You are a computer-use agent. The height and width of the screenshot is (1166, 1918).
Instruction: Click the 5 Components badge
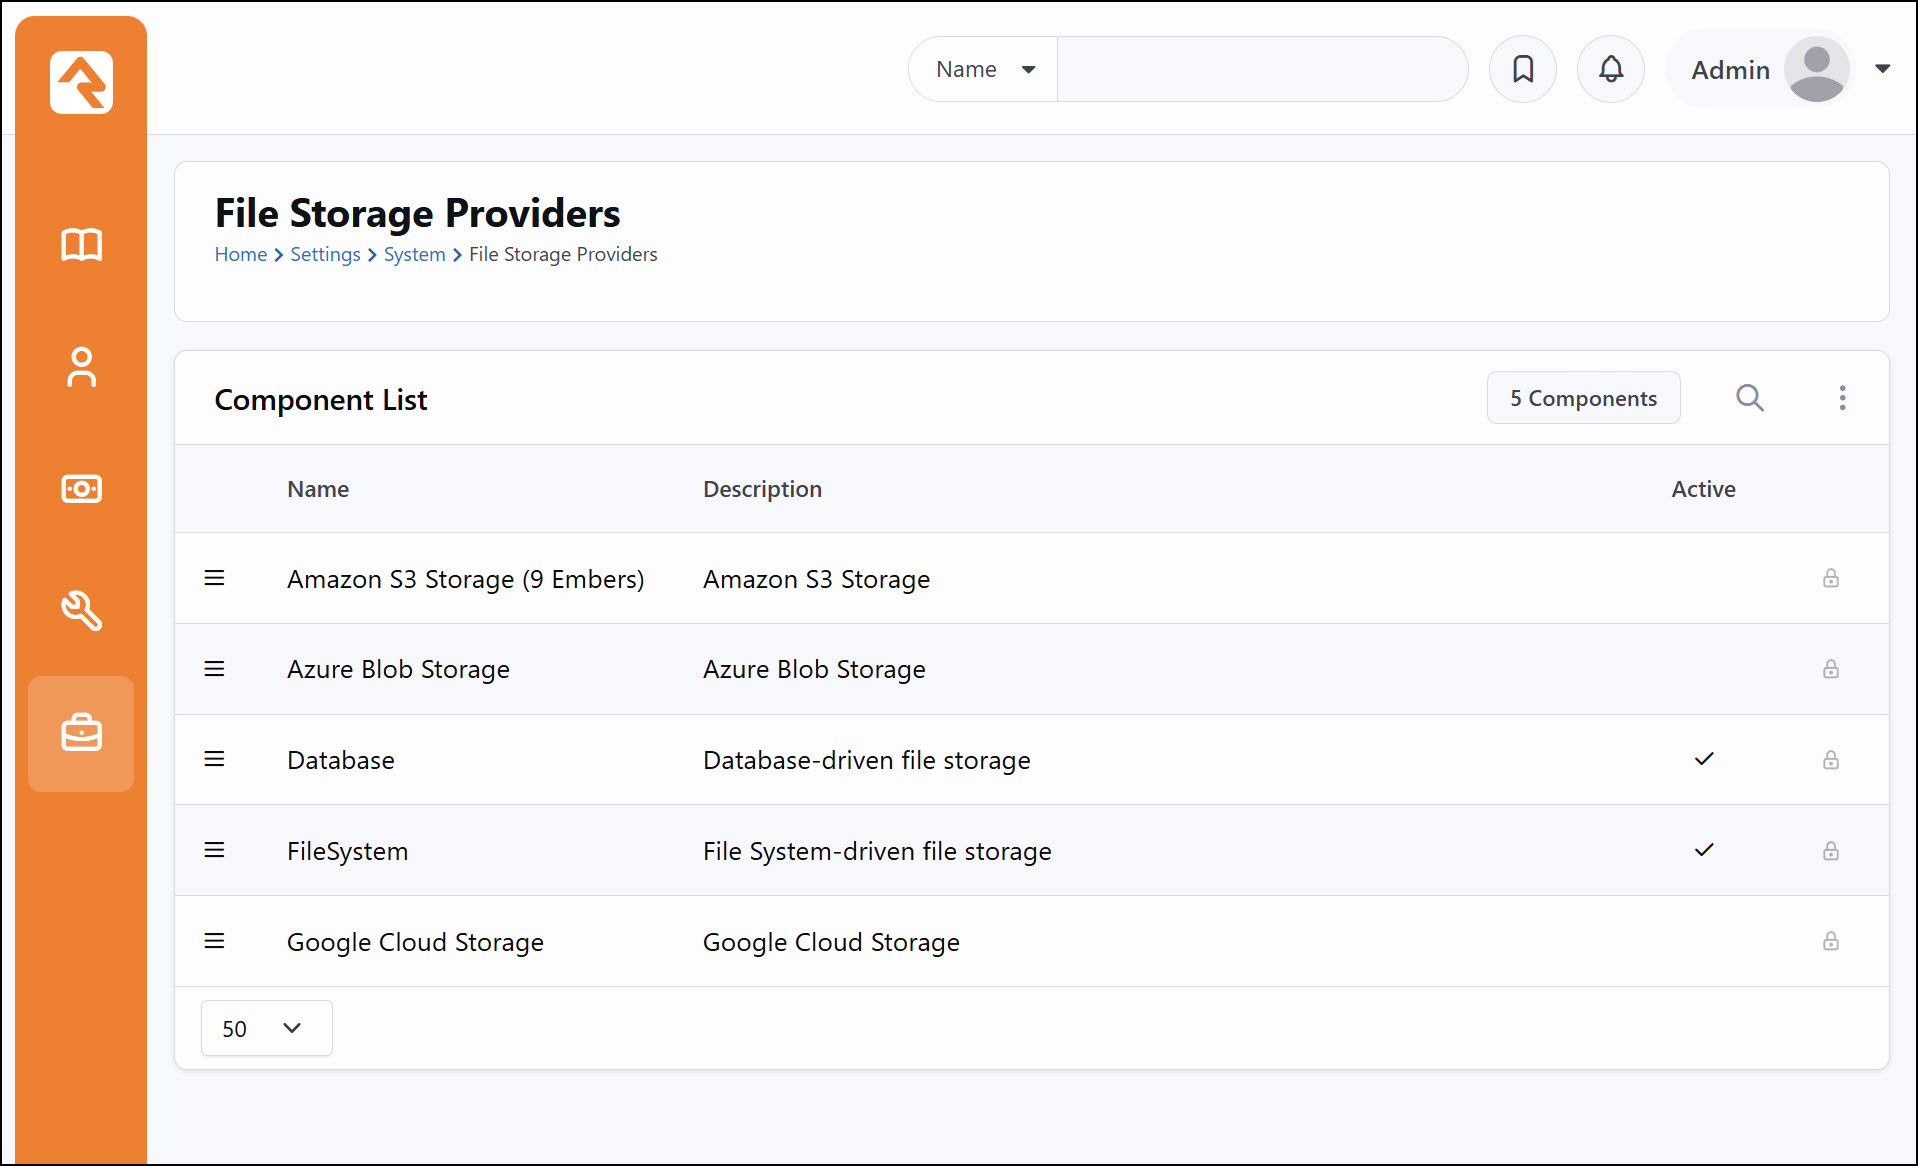click(1583, 398)
